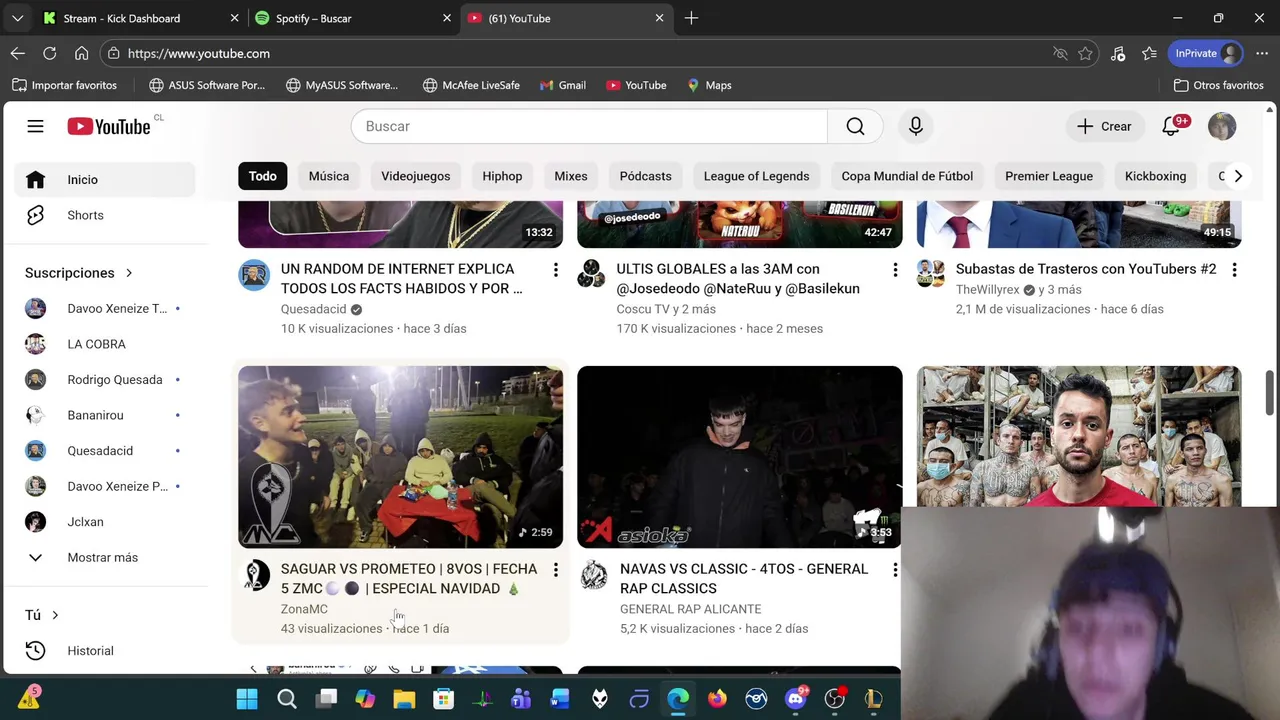Viewport: 1280px width, 720px height.
Task: Open options menu for UN RANDOM DE INTERNET video
Action: [x=556, y=270]
